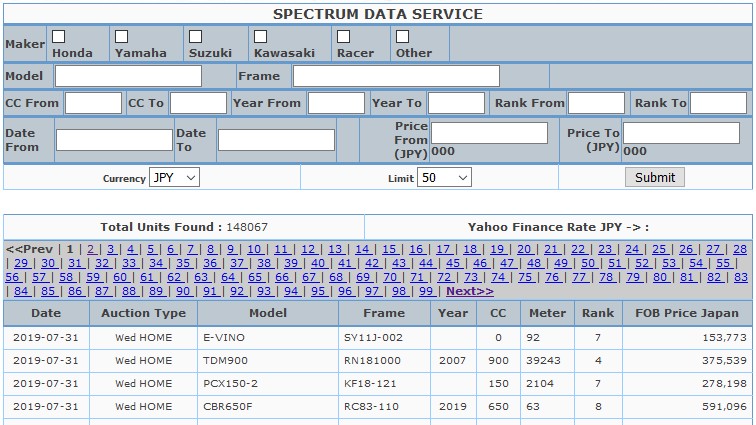Focus the Frame text field

coord(396,76)
